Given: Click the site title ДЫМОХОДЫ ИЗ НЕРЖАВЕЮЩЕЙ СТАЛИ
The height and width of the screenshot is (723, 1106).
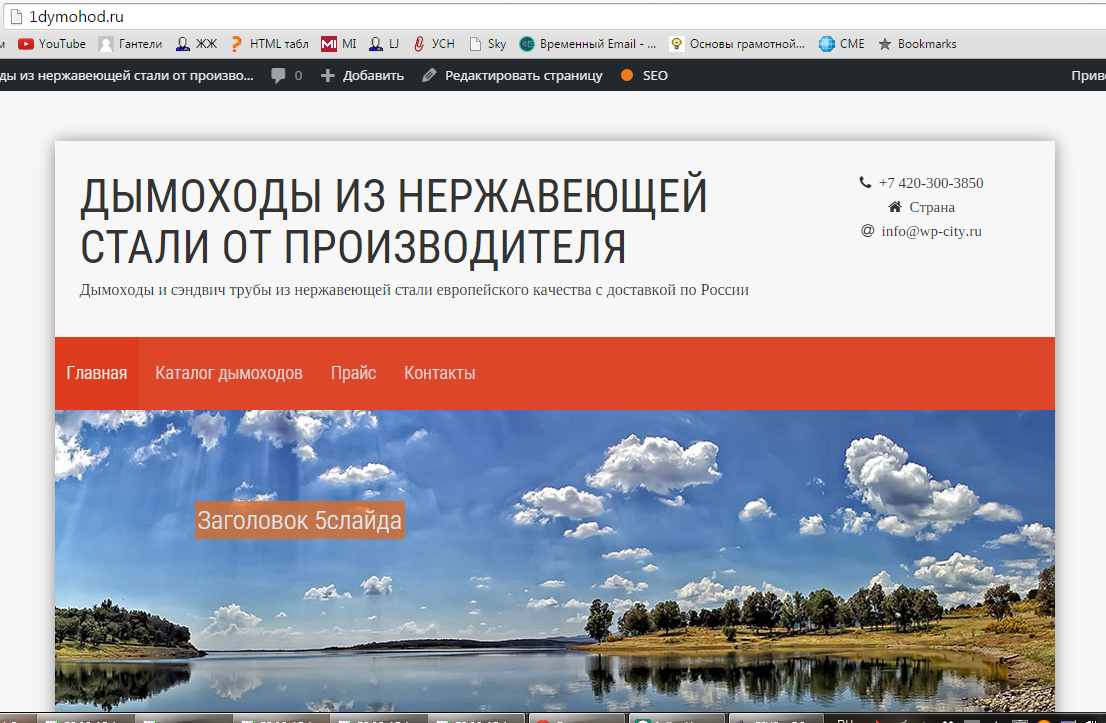Looking at the screenshot, I should (x=394, y=221).
